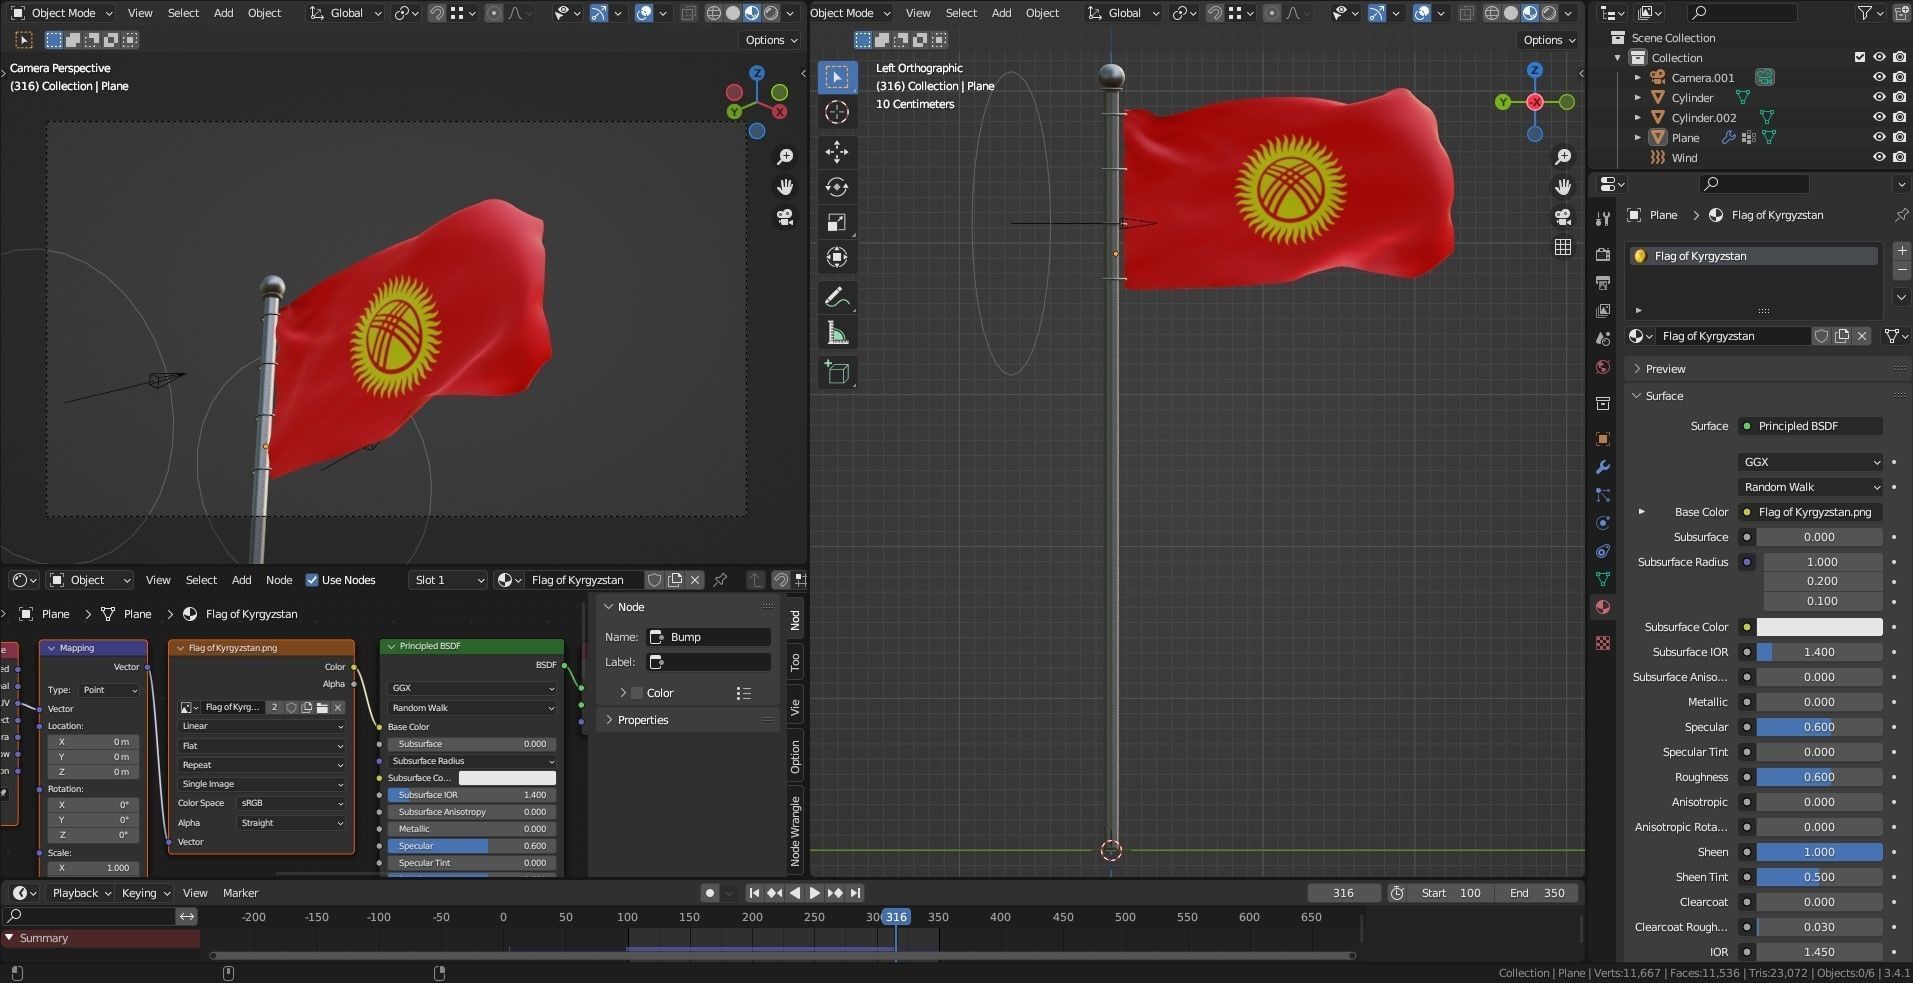Image resolution: width=1913 pixels, height=983 pixels.
Task: Toggle camera view icon in right viewport
Action: pos(1563,217)
